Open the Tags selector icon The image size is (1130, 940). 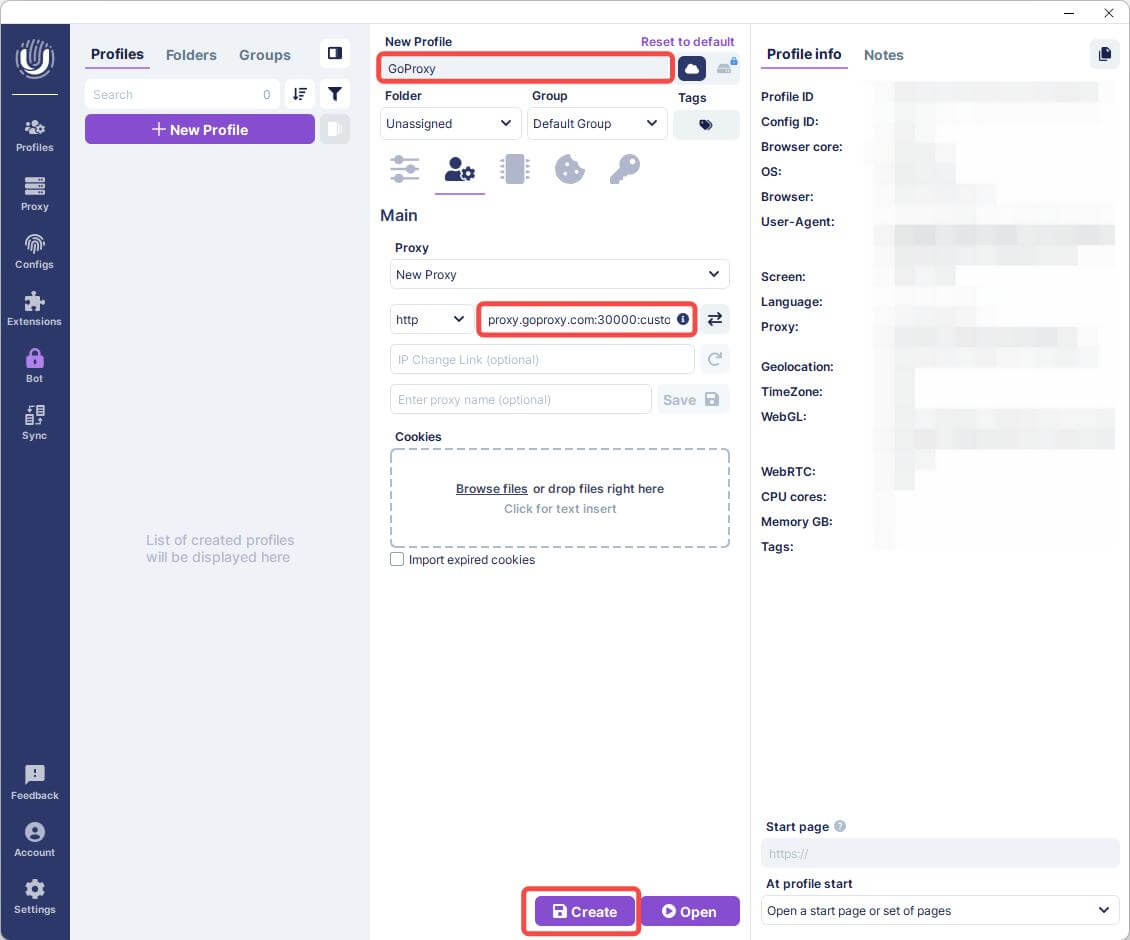[706, 124]
